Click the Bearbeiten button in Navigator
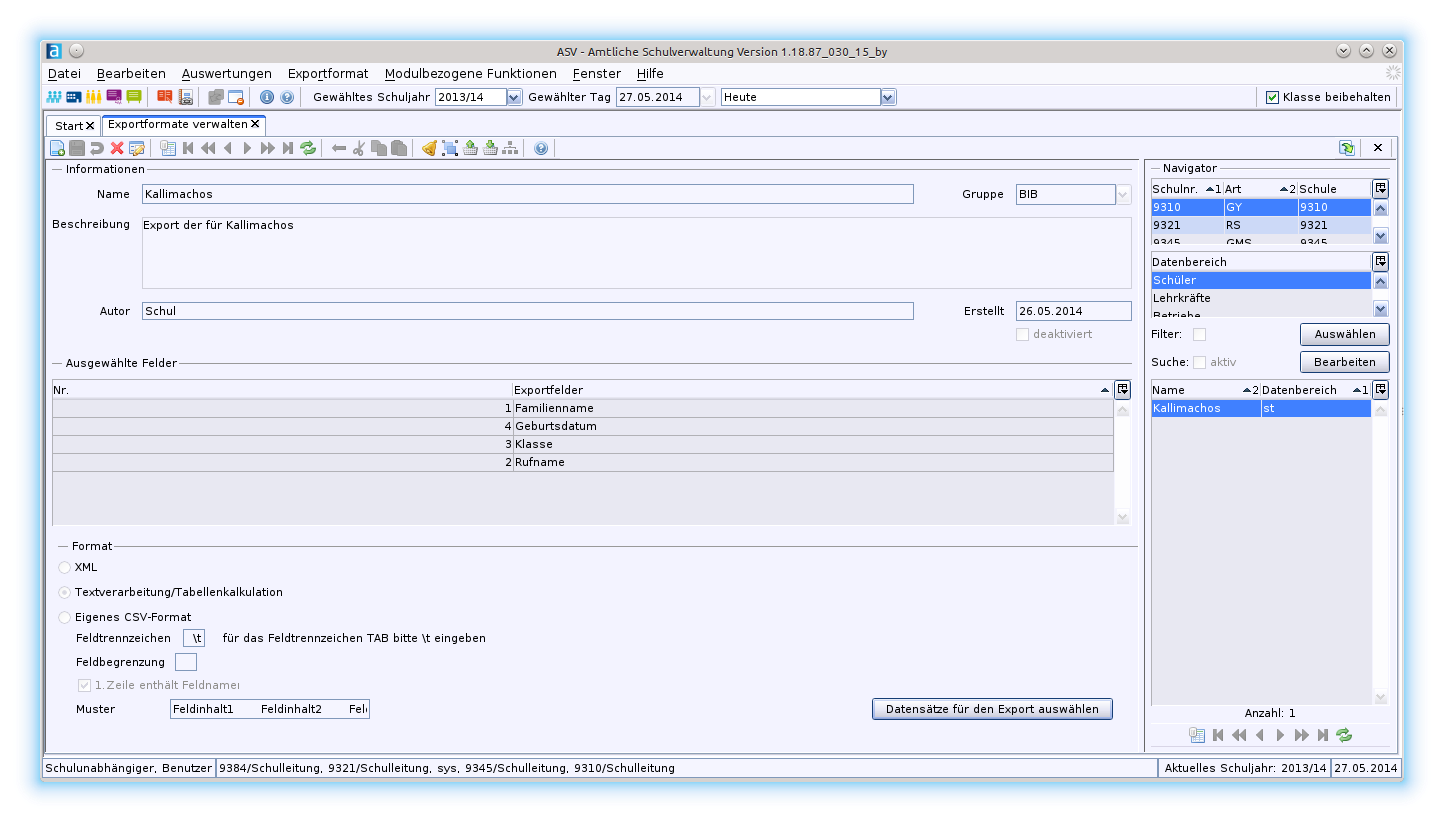This screenshot has width=1444, height=822. (x=1344, y=362)
